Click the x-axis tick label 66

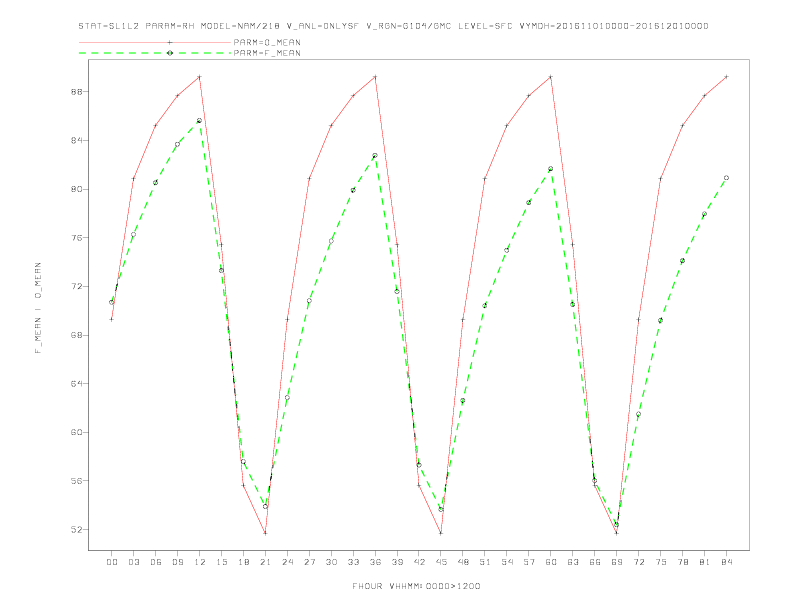[595, 562]
